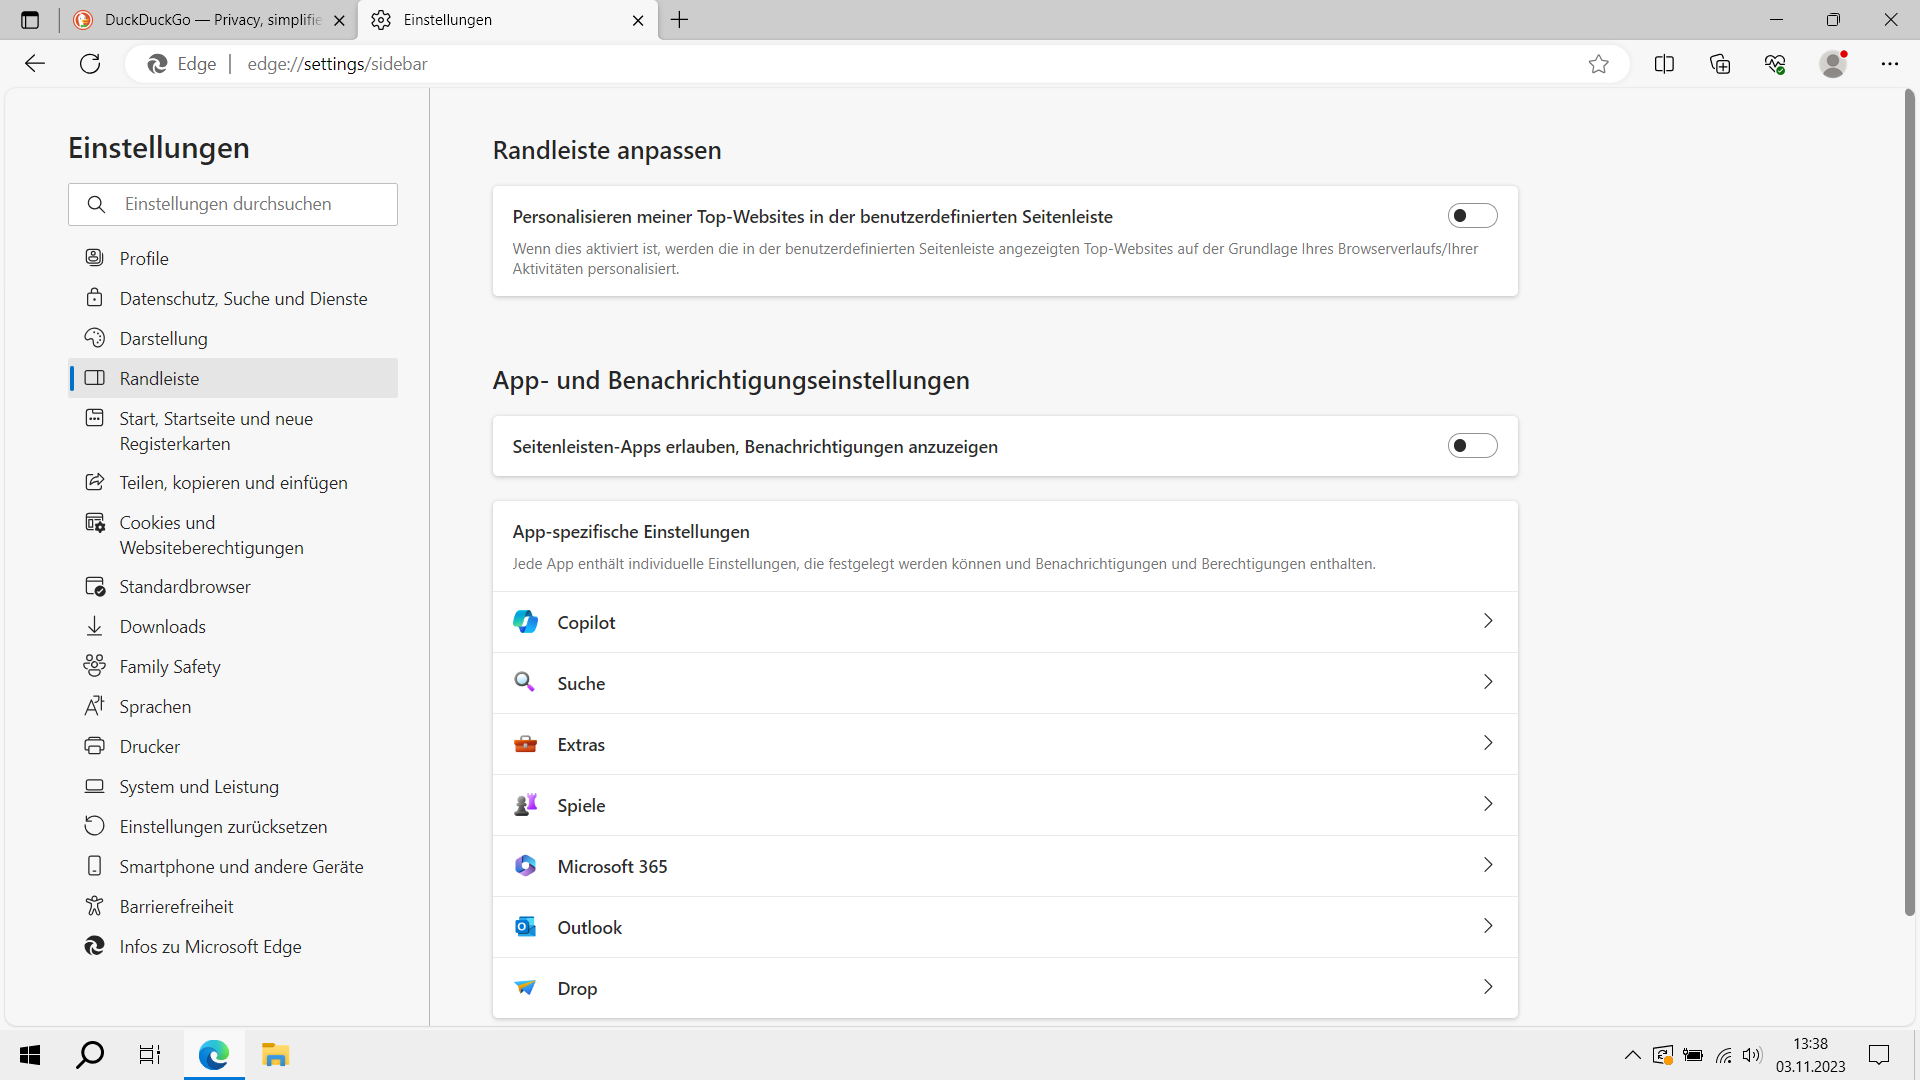
Task: Click the Einstellungen durchsuchen search field
Action: [245, 204]
